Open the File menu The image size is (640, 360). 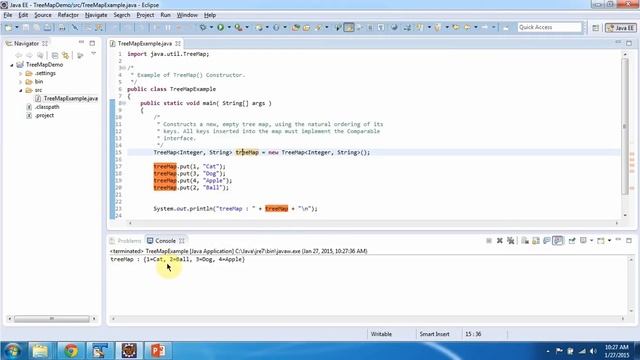(x=8, y=15)
